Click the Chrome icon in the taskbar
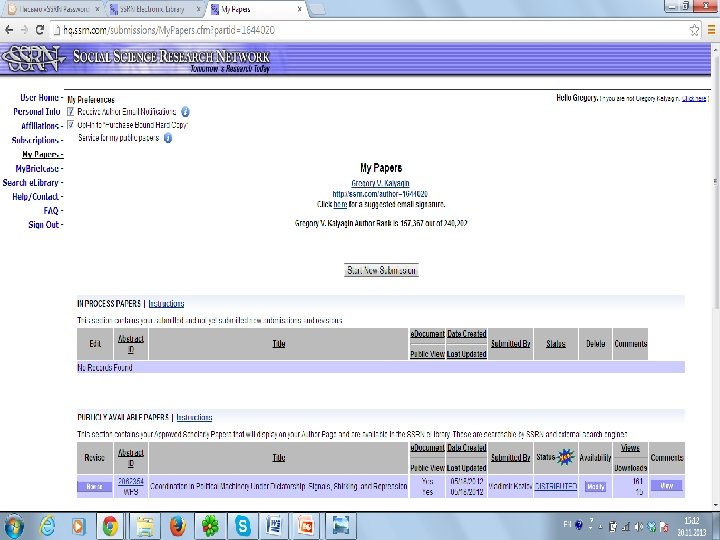720x540 pixels. pyautogui.click(x=110, y=526)
